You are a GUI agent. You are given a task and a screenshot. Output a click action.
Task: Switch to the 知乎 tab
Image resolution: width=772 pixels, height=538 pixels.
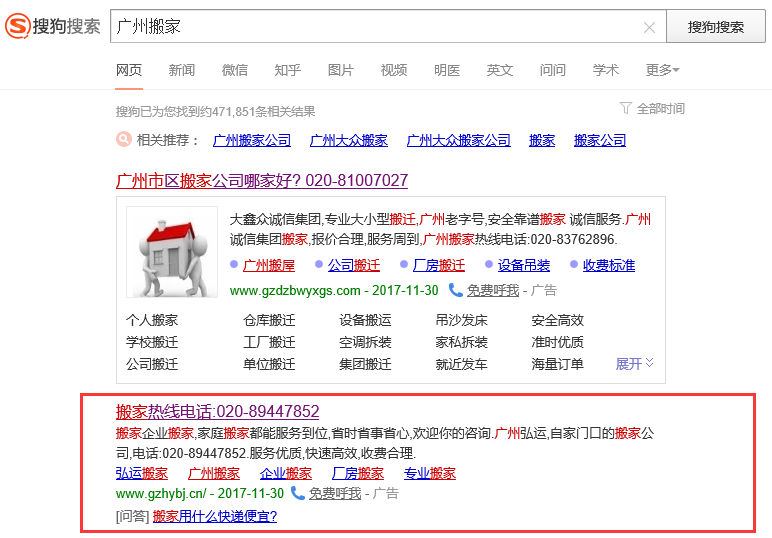(288, 70)
